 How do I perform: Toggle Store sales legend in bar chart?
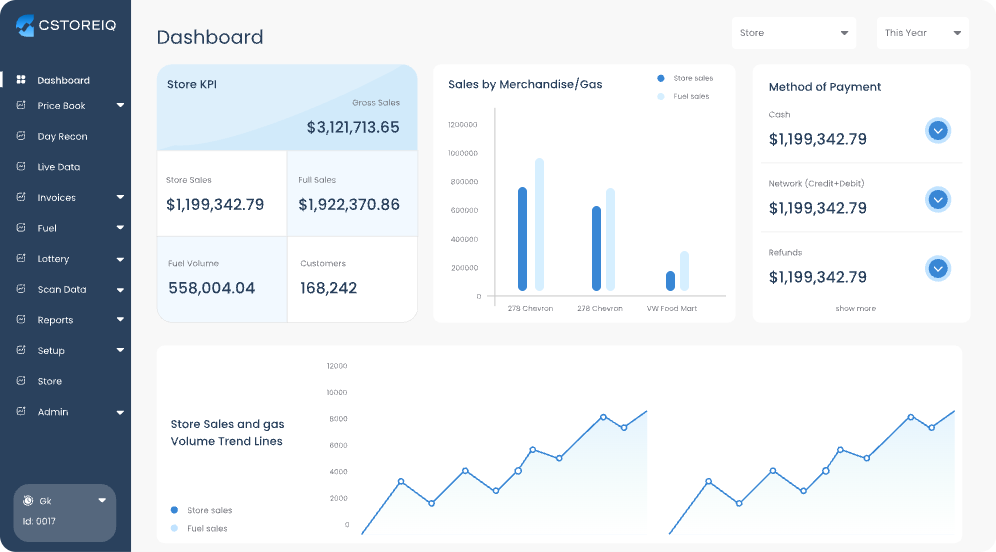(x=685, y=78)
